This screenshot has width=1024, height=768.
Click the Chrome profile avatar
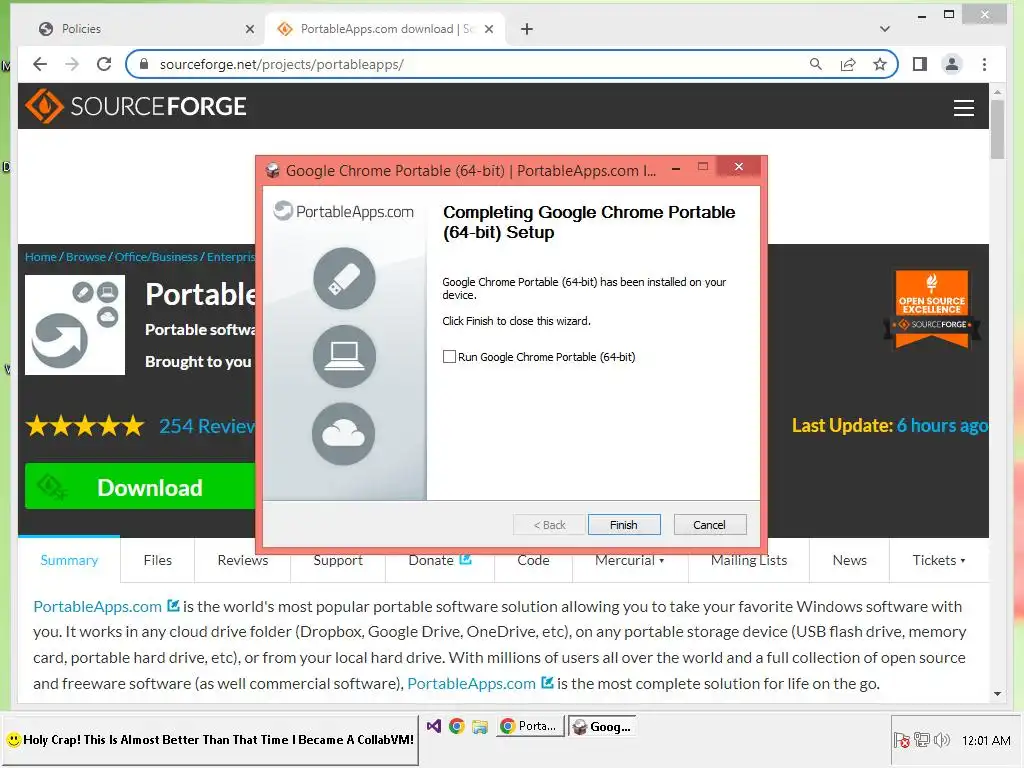tap(952, 64)
